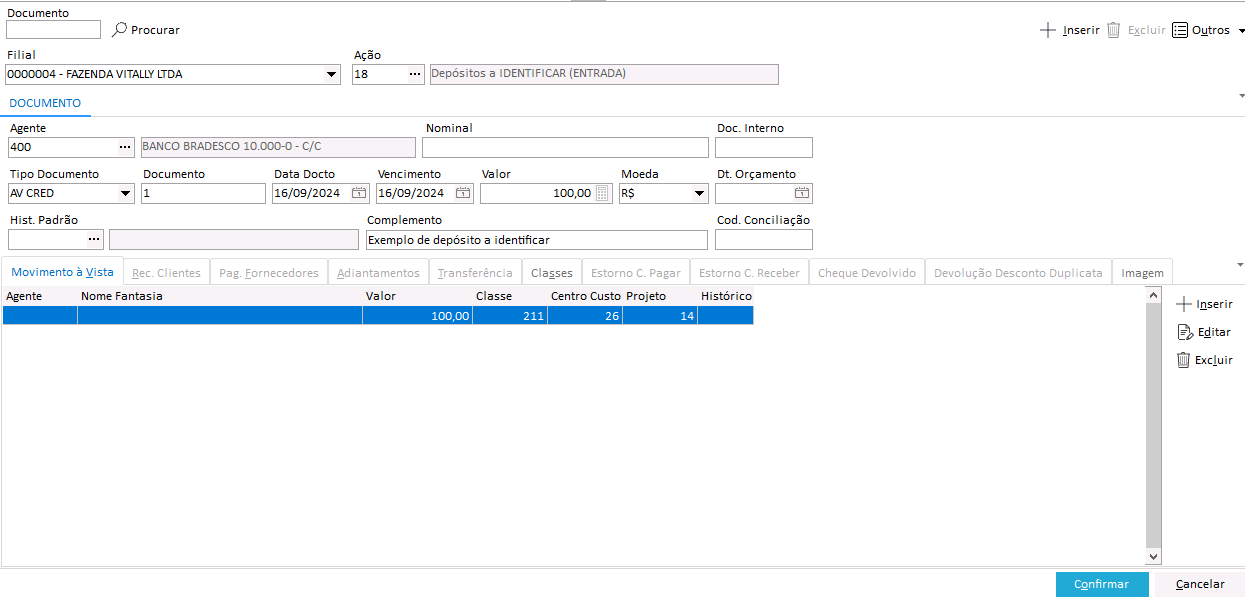Click the Documento number field showing 1
This screenshot has width=1245, height=600.
(203, 193)
